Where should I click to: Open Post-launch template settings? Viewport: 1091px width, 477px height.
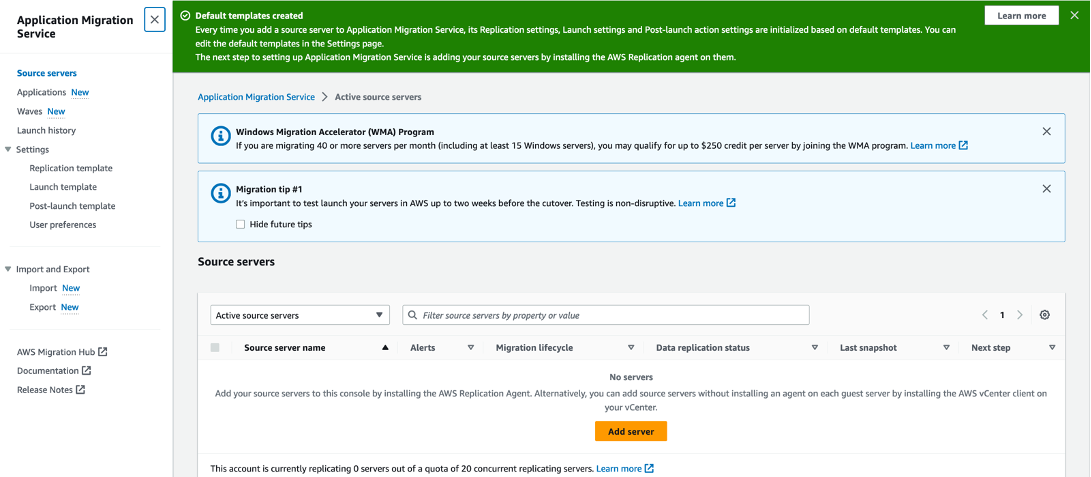[x=72, y=206]
